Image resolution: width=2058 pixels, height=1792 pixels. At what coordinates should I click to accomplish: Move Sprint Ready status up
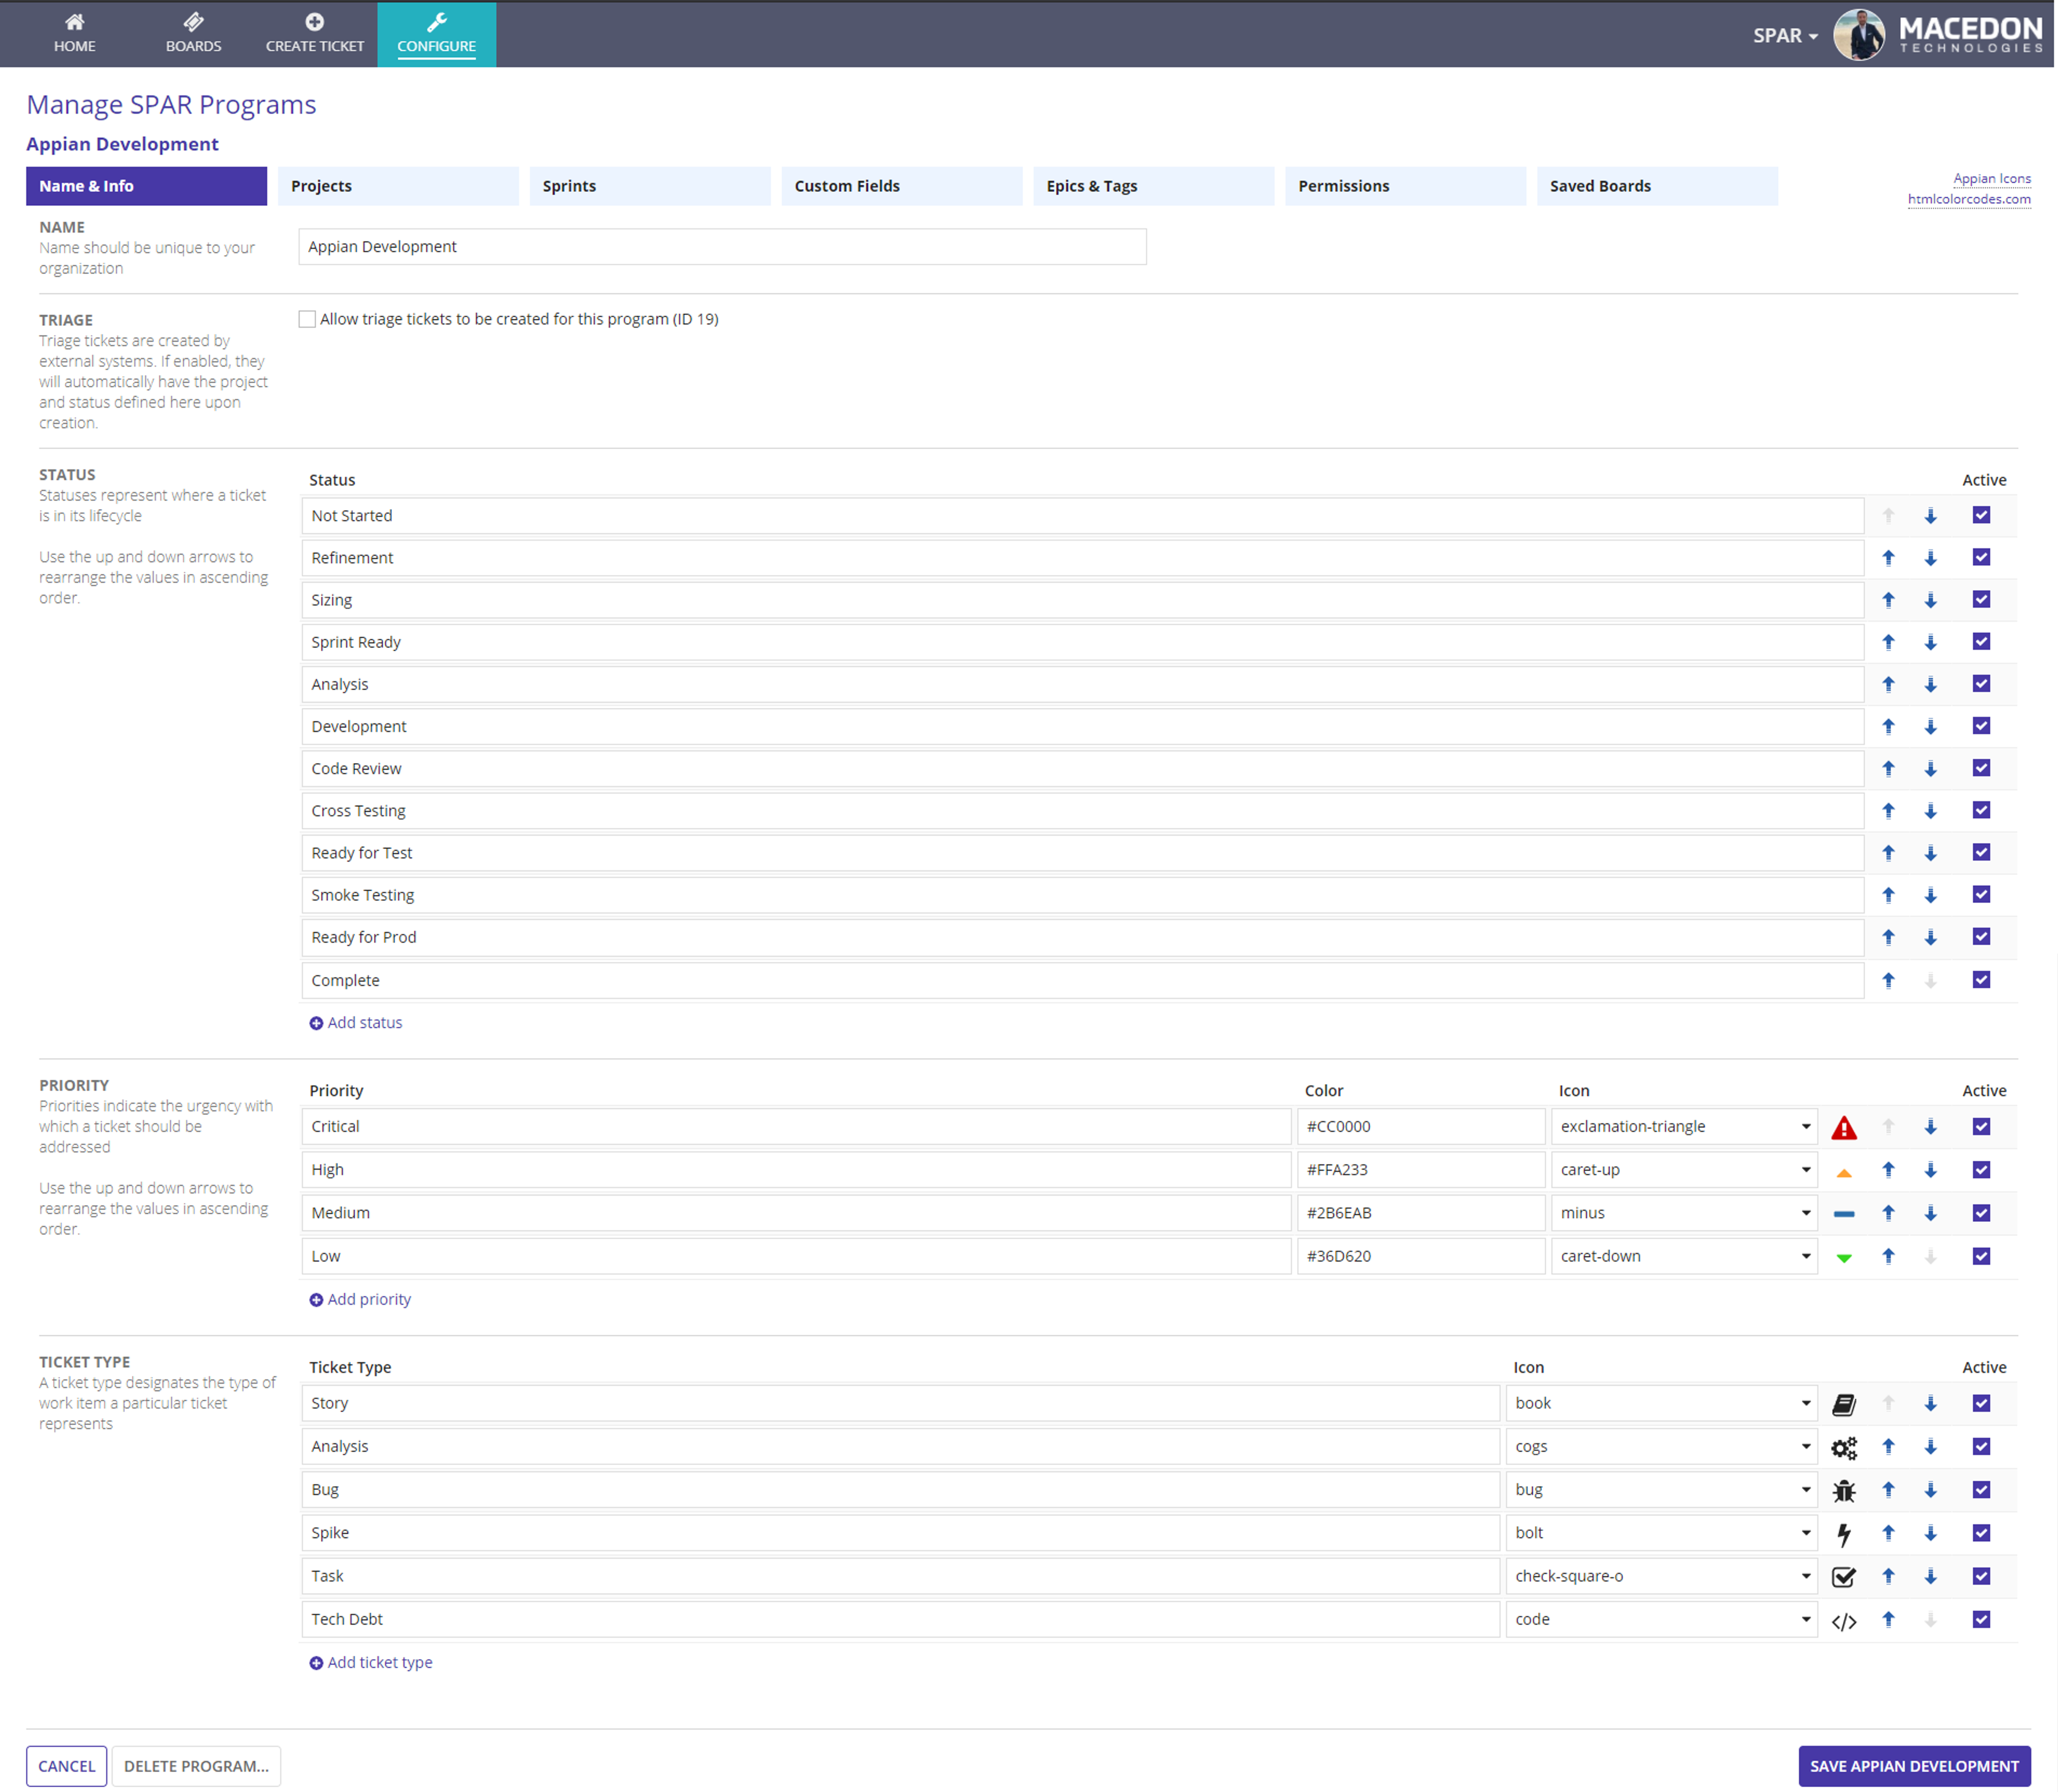1888,642
